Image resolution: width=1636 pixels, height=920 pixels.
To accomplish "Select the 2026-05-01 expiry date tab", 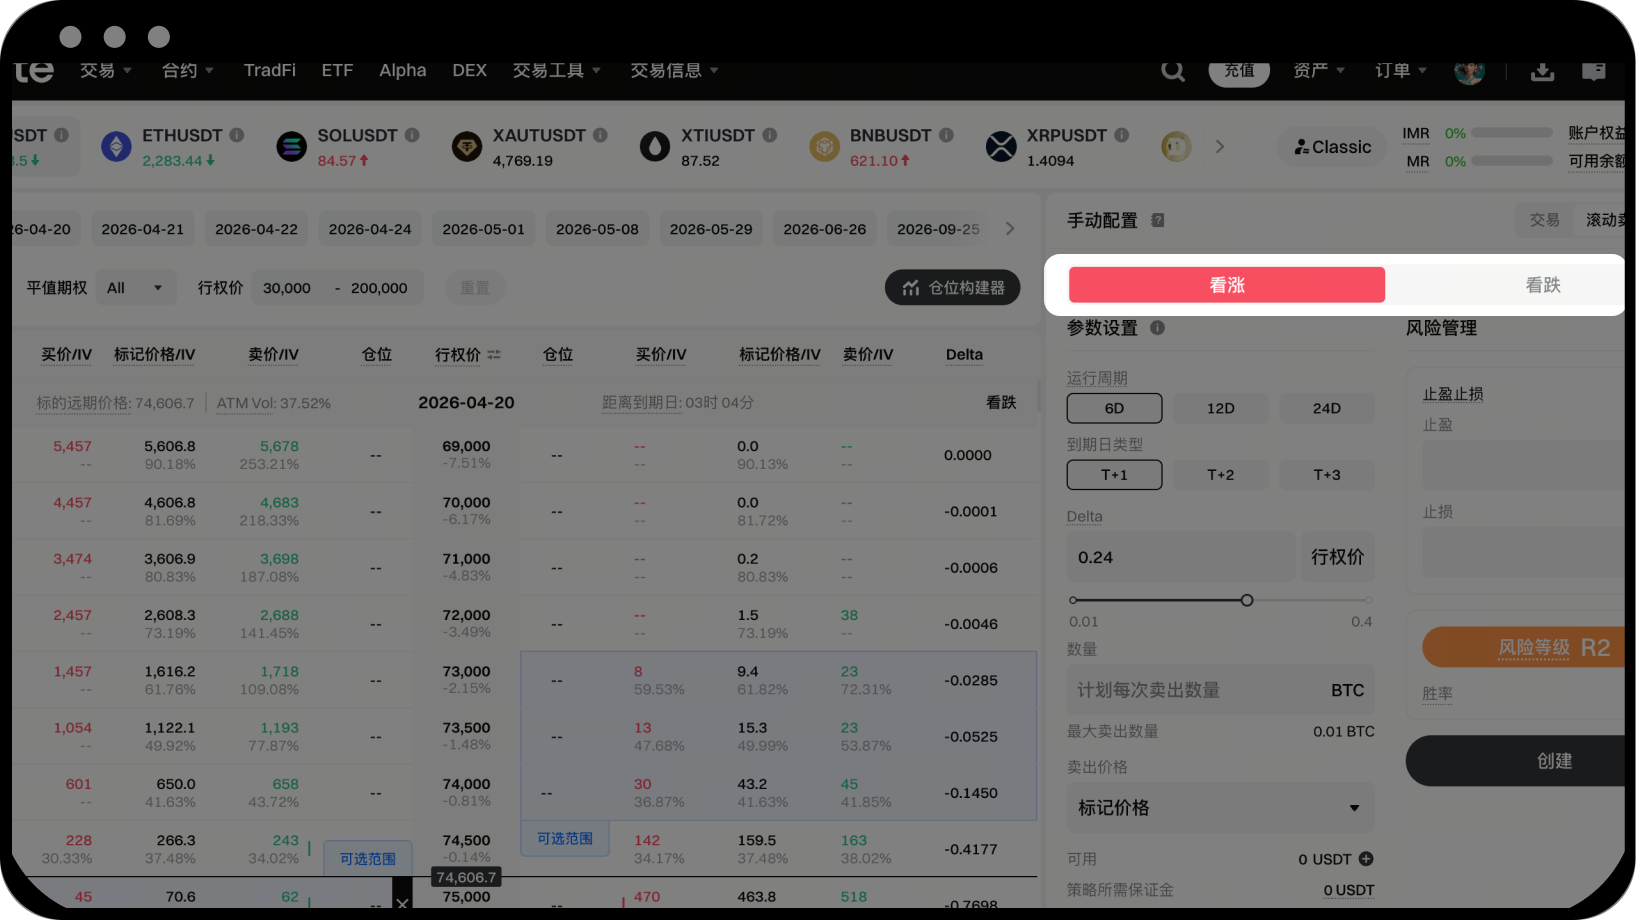I will point(483,229).
